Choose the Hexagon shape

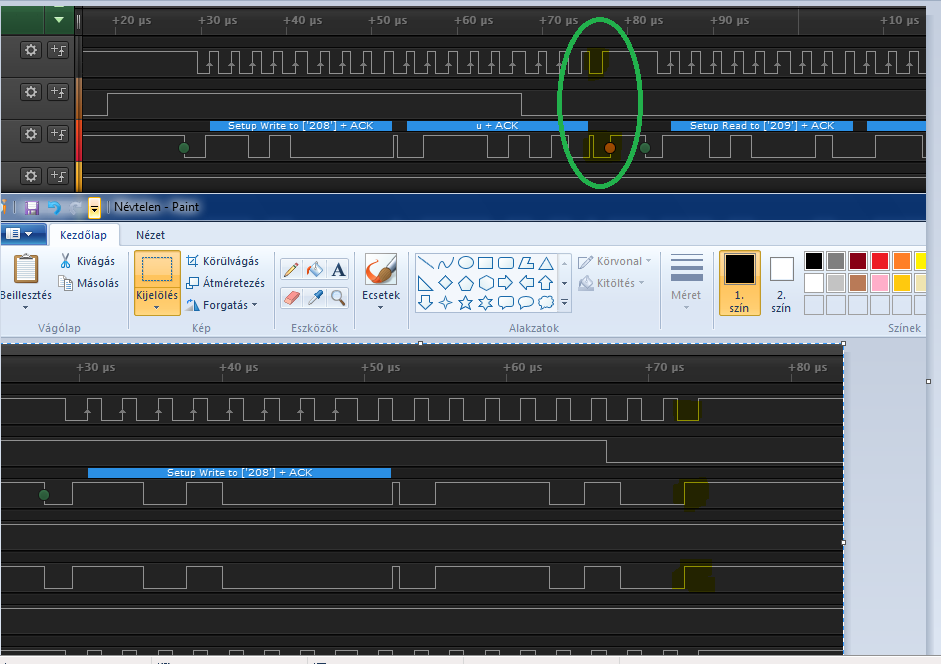[x=486, y=283]
